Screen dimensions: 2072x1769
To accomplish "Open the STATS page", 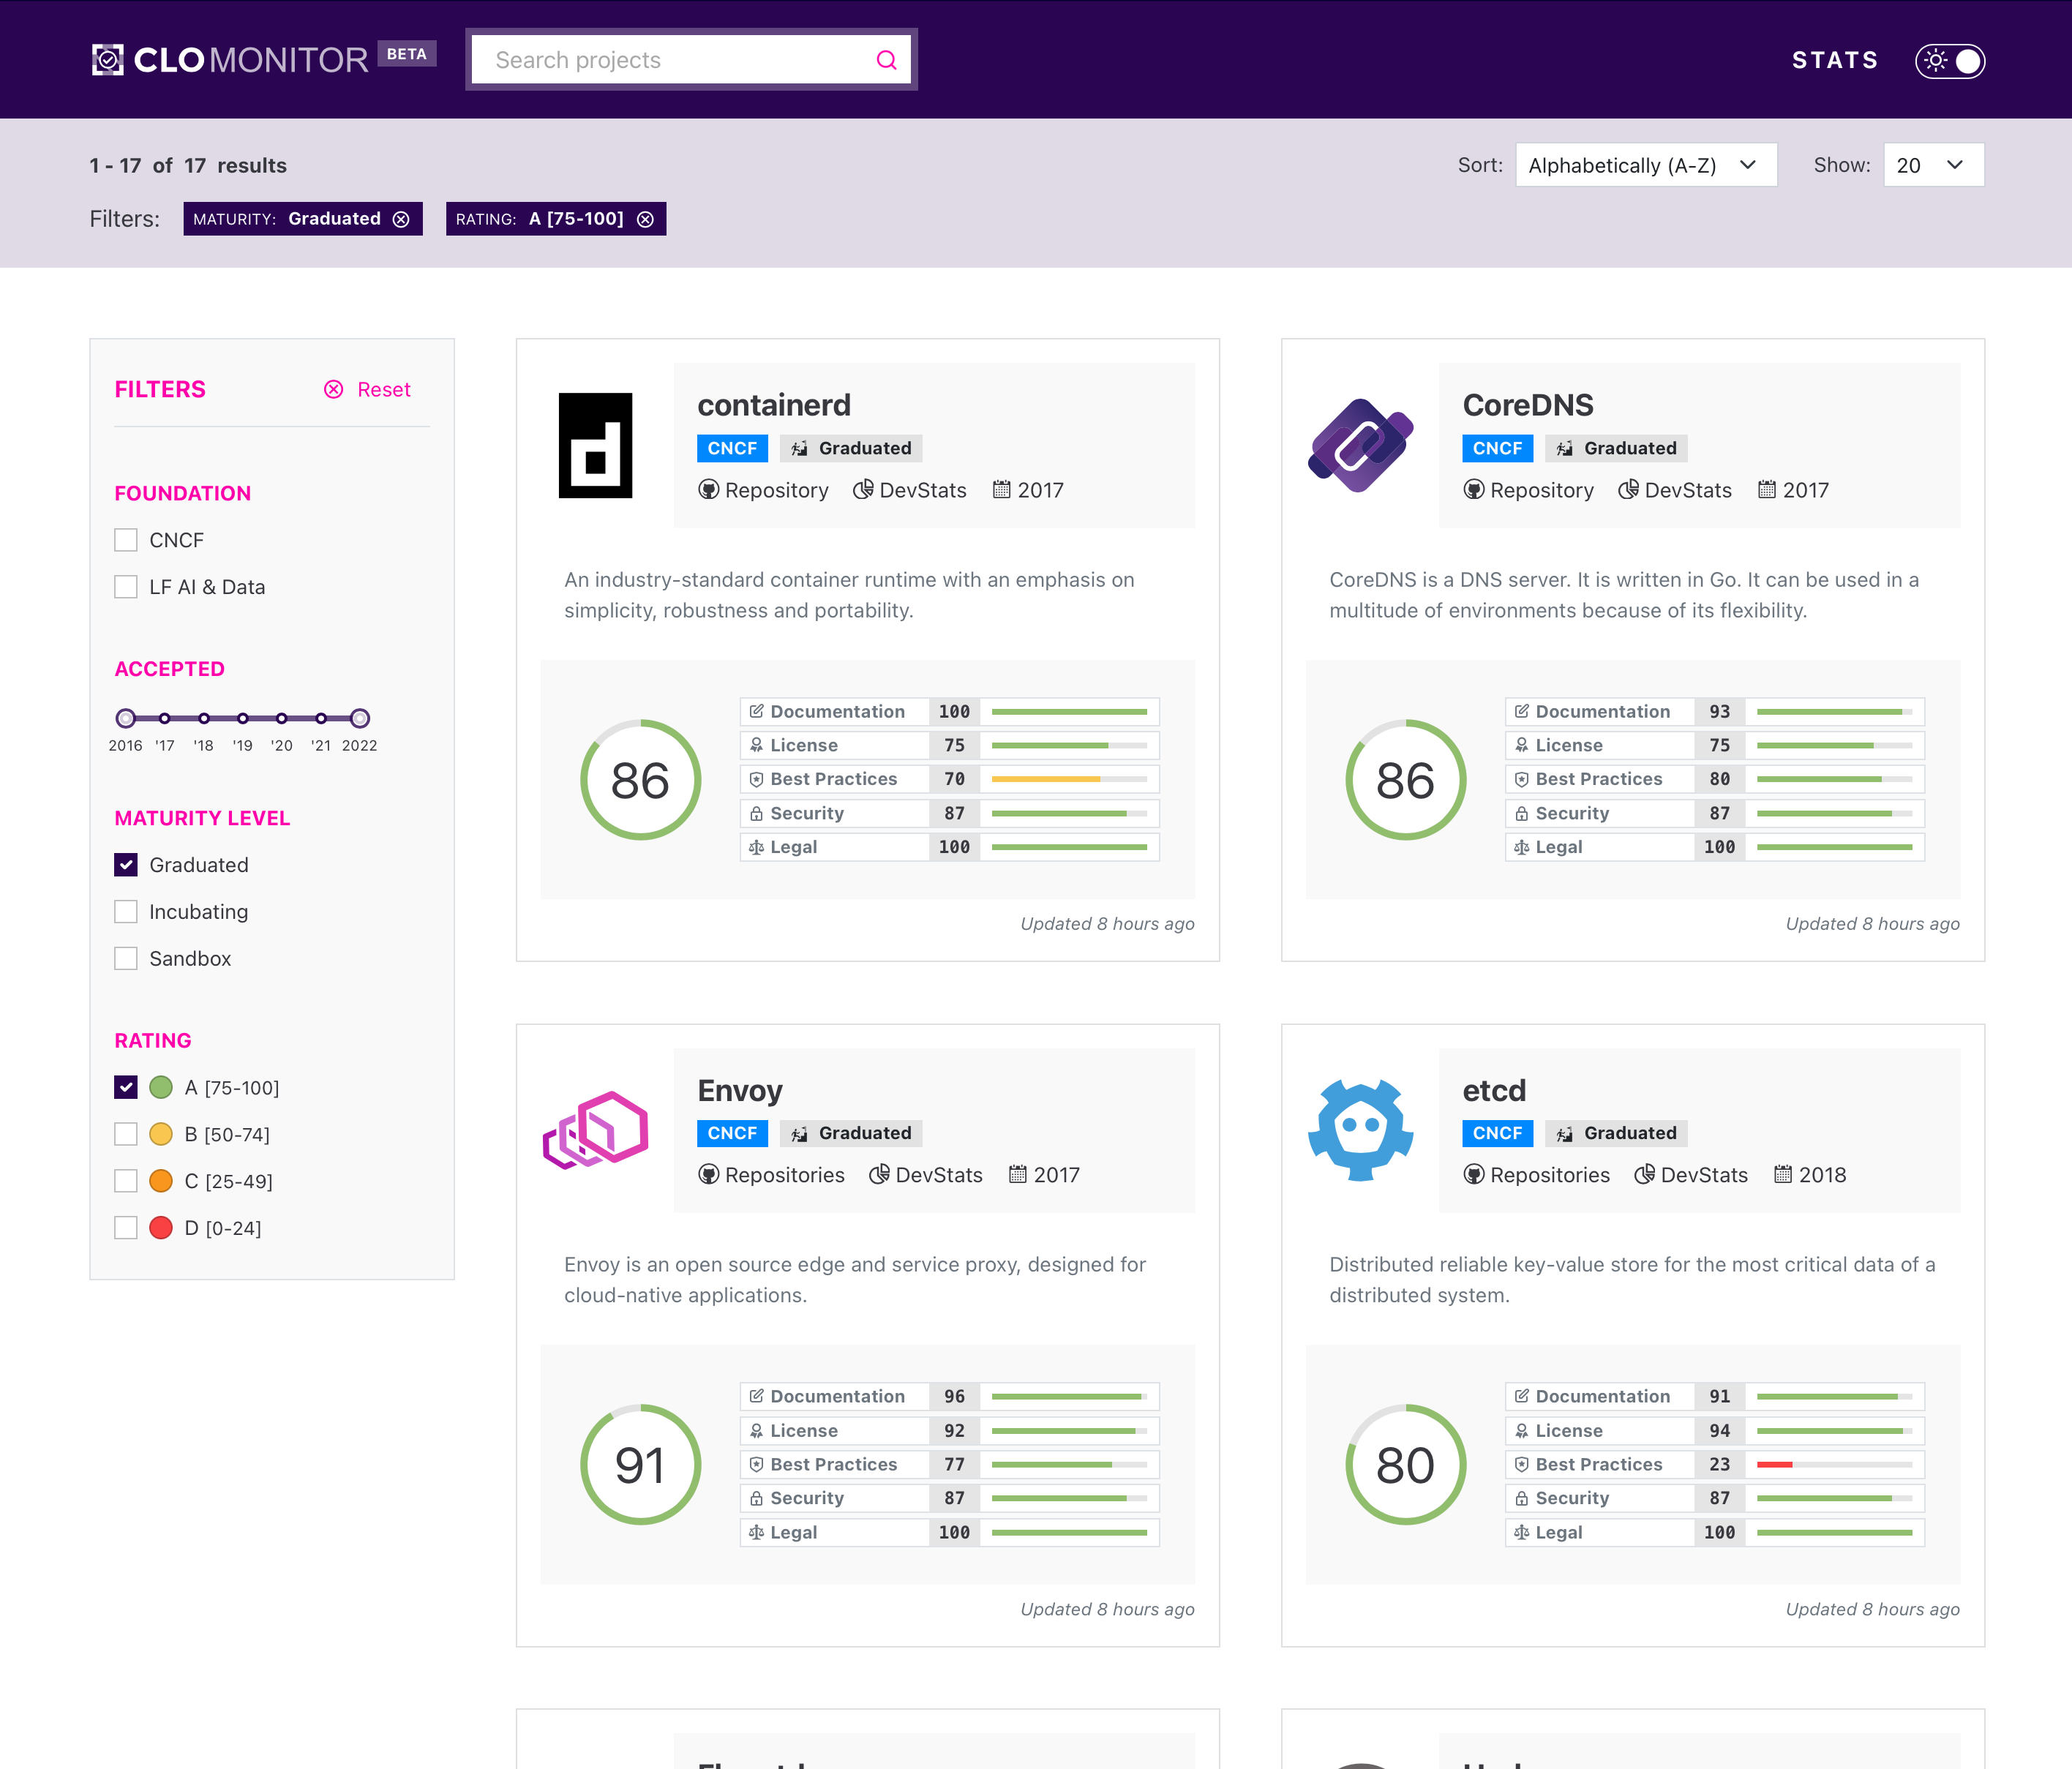I will (x=1834, y=60).
